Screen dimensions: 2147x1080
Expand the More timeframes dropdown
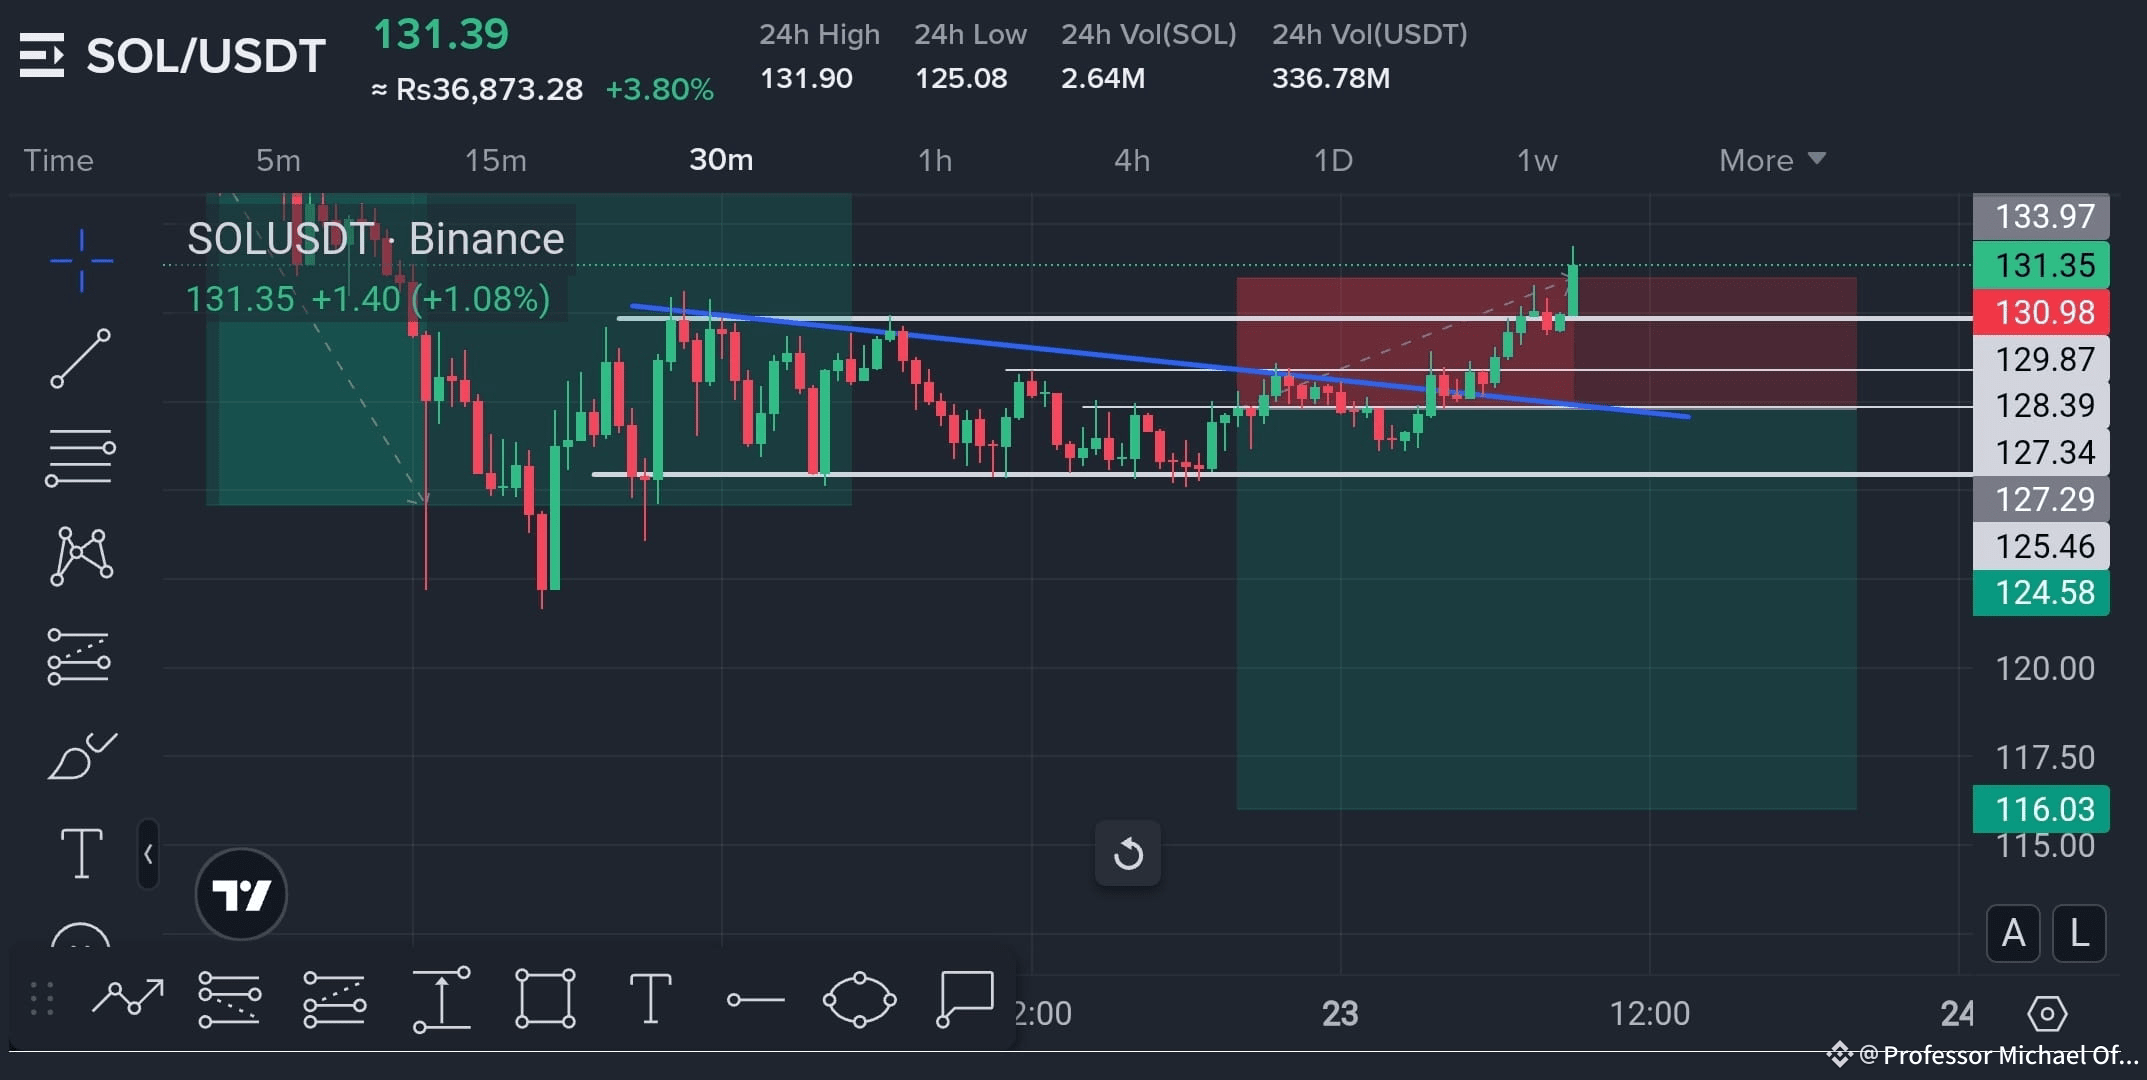coord(1772,160)
